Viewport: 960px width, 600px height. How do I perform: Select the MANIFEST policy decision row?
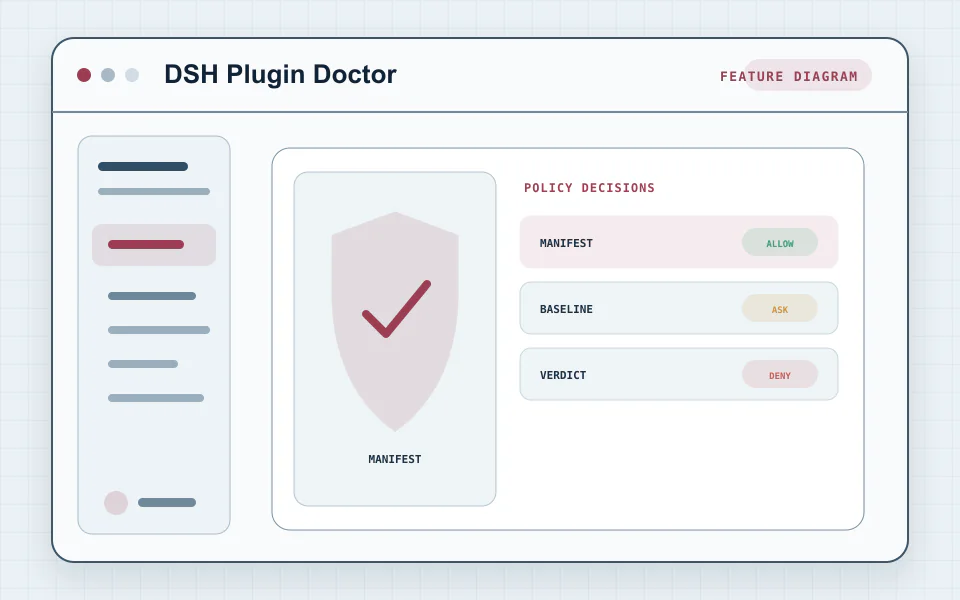click(x=678, y=242)
